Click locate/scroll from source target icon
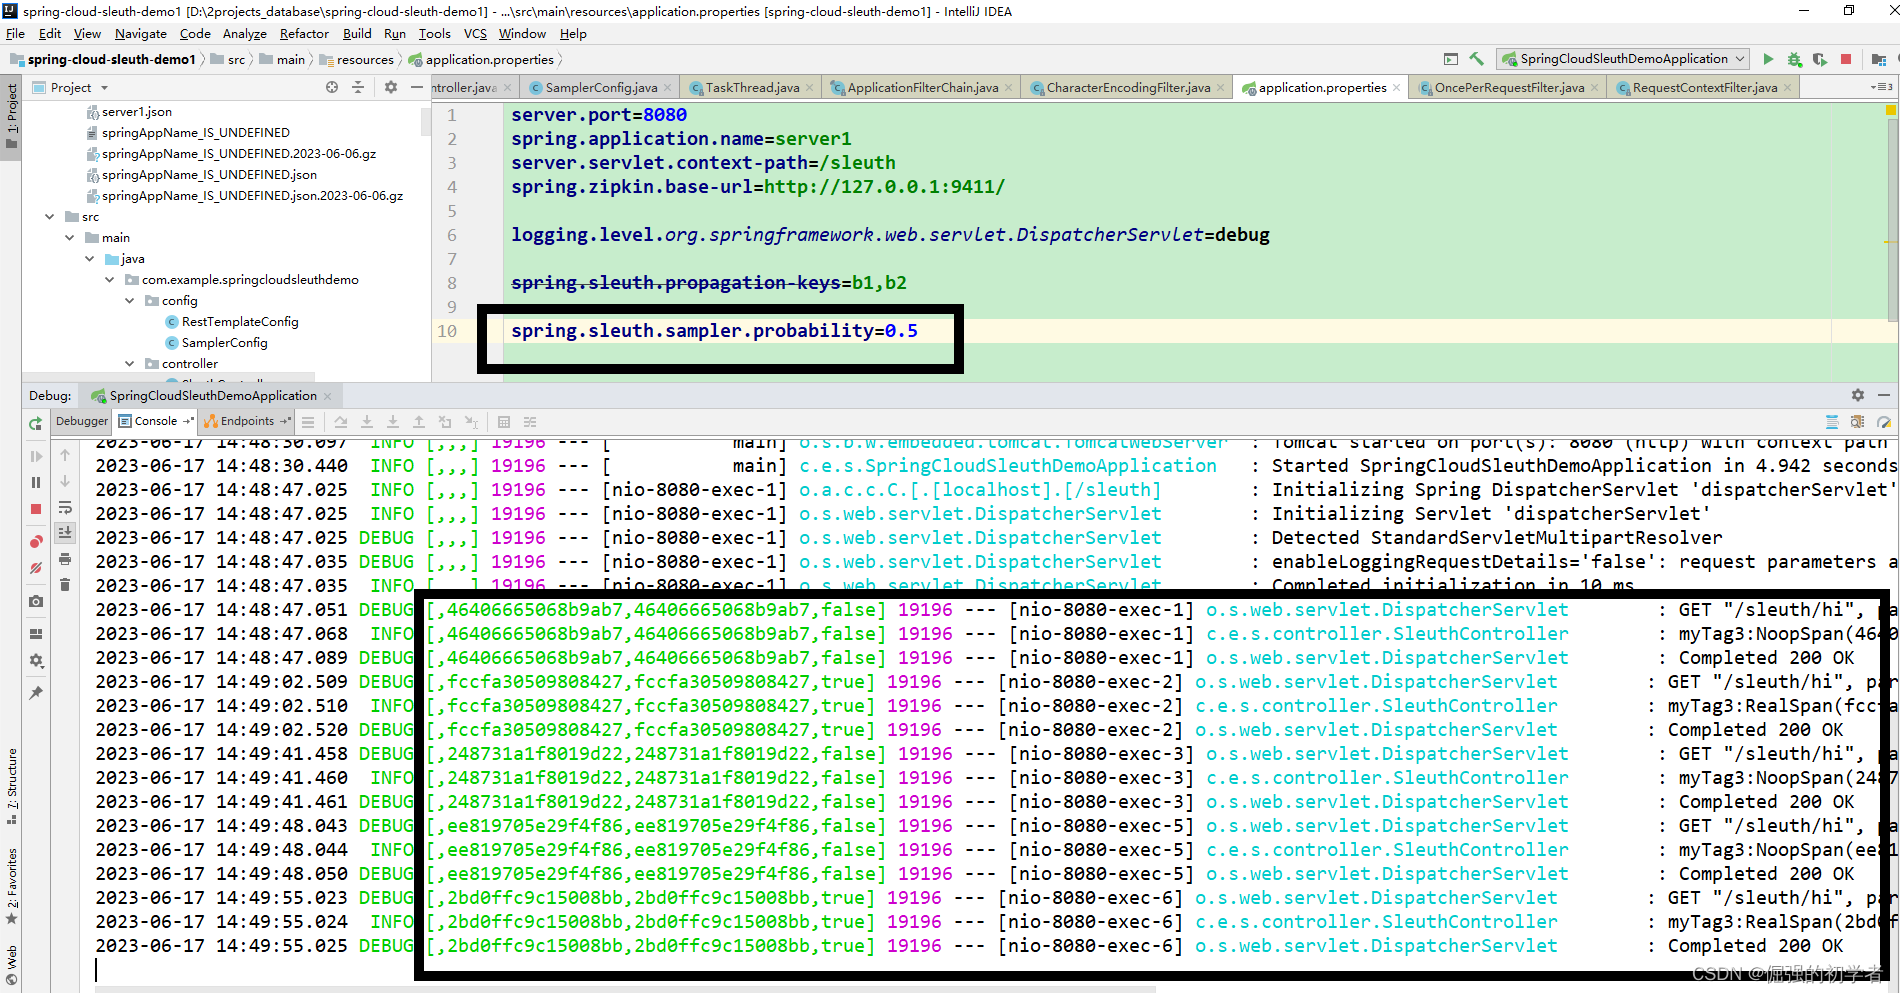Screen dimensions: 1900x993 (332, 88)
